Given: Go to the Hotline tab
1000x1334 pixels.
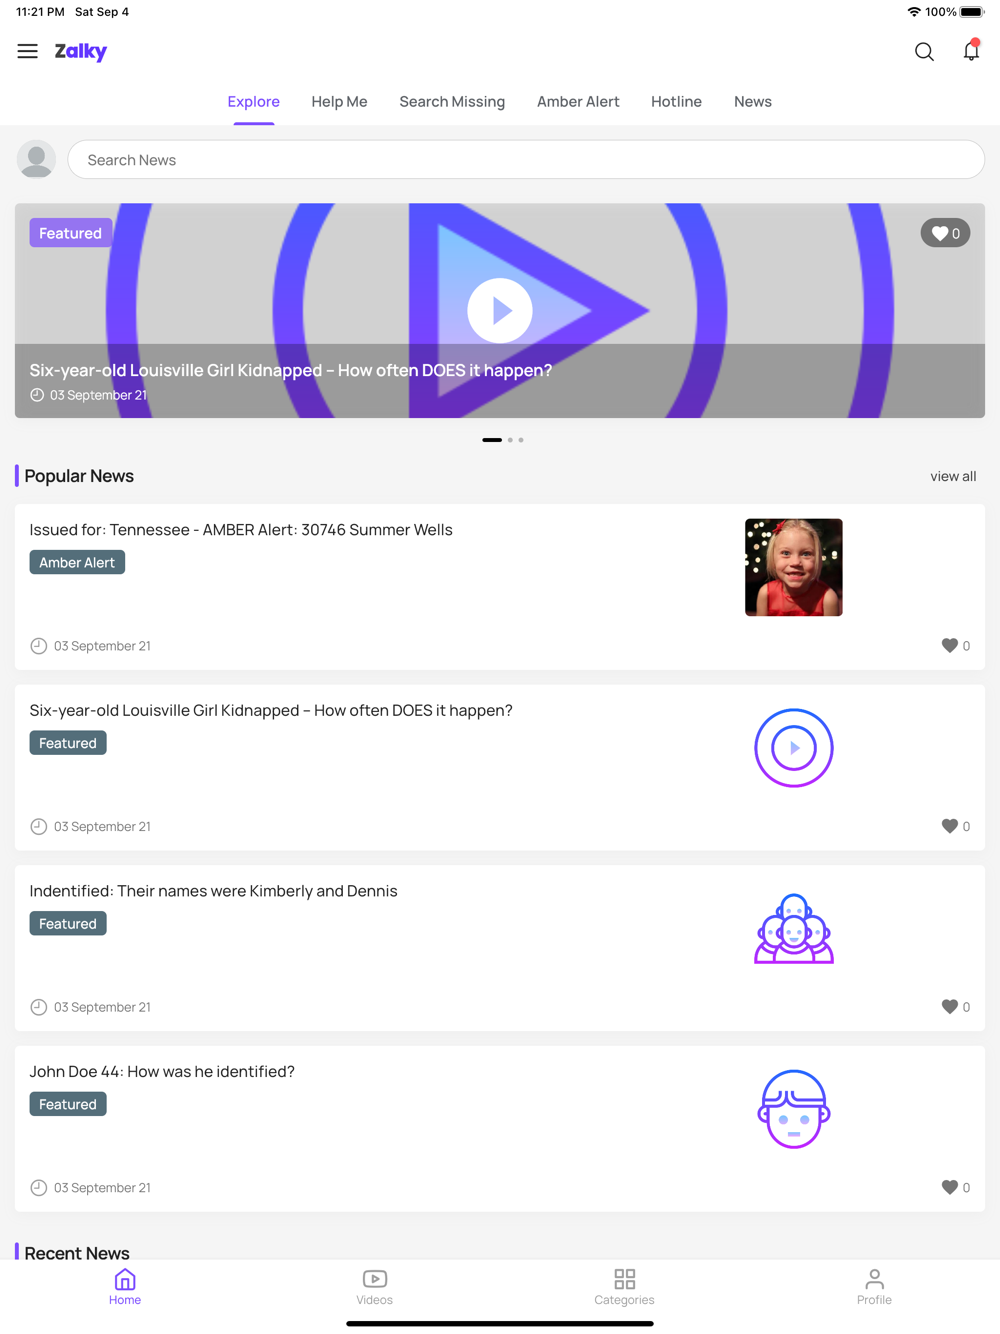Looking at the screenshot, I should tap(676, 102).
